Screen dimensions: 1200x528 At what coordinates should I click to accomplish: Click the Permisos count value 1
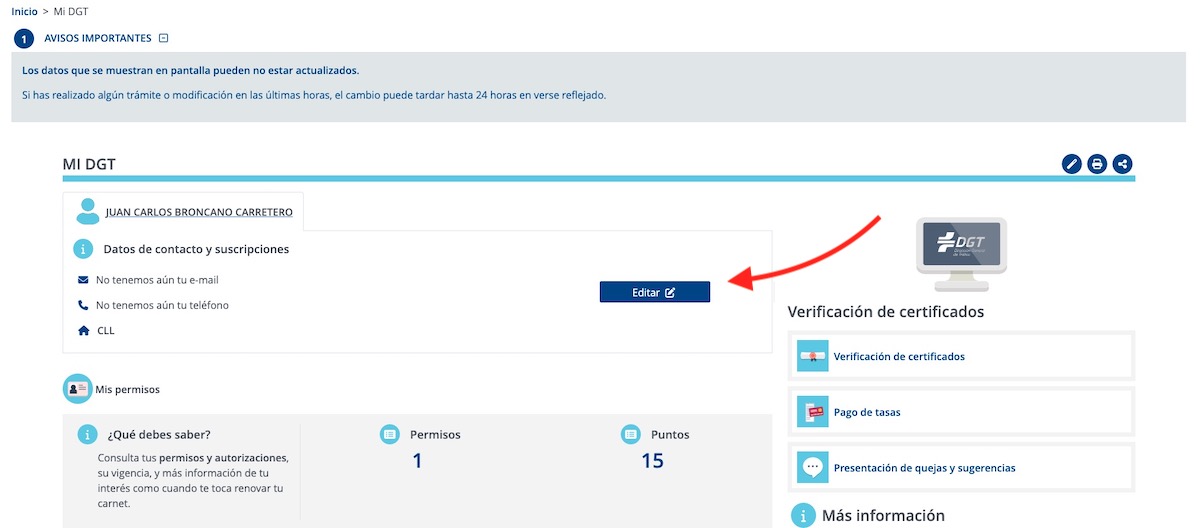pyautogui.click(x=418, y=461)
